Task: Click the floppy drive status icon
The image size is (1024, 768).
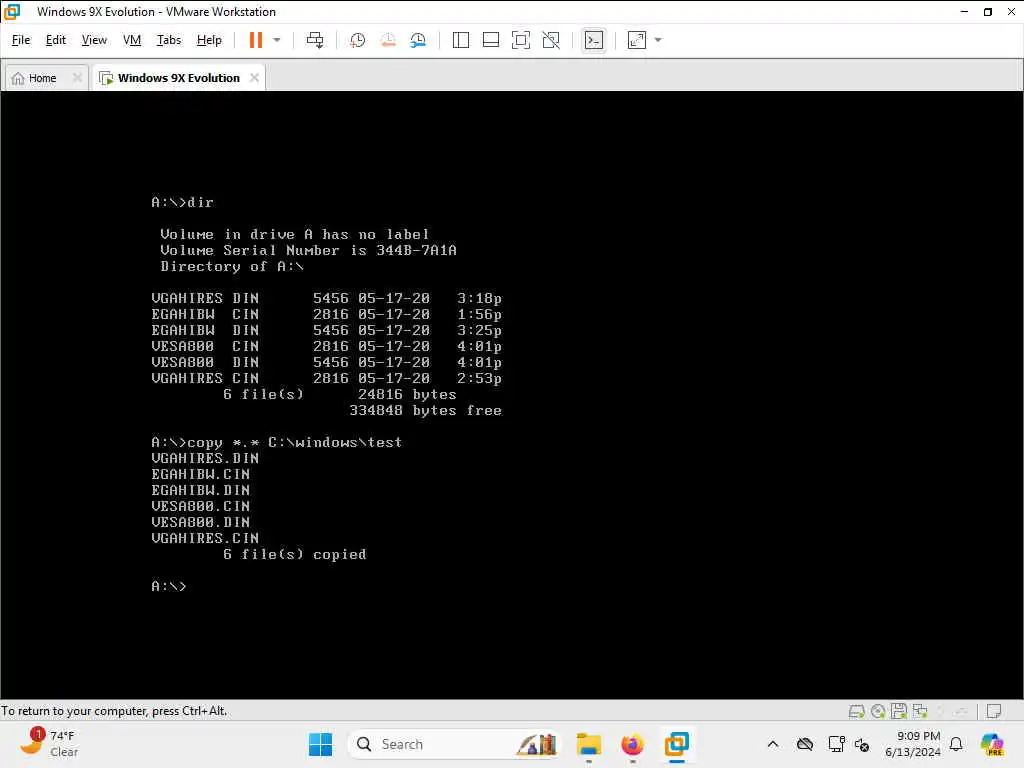Action: (899, 711)
